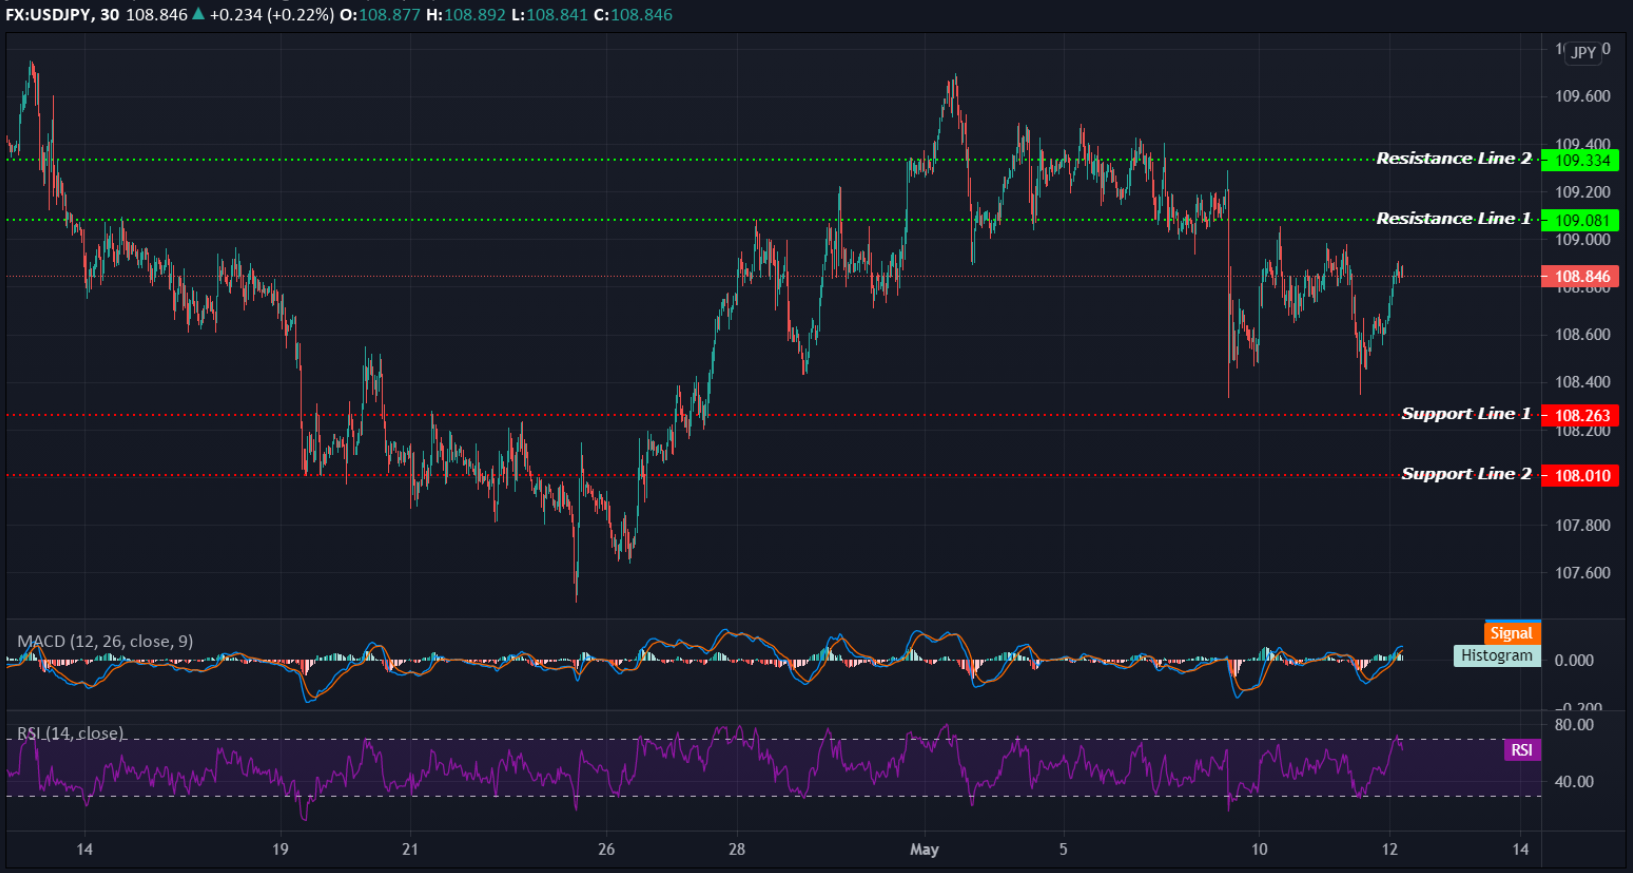Viewport: 1633px width, 873px height.
Task: Click date 26 on the time axis
Action: pyautogui.click(x=606, y=849)
